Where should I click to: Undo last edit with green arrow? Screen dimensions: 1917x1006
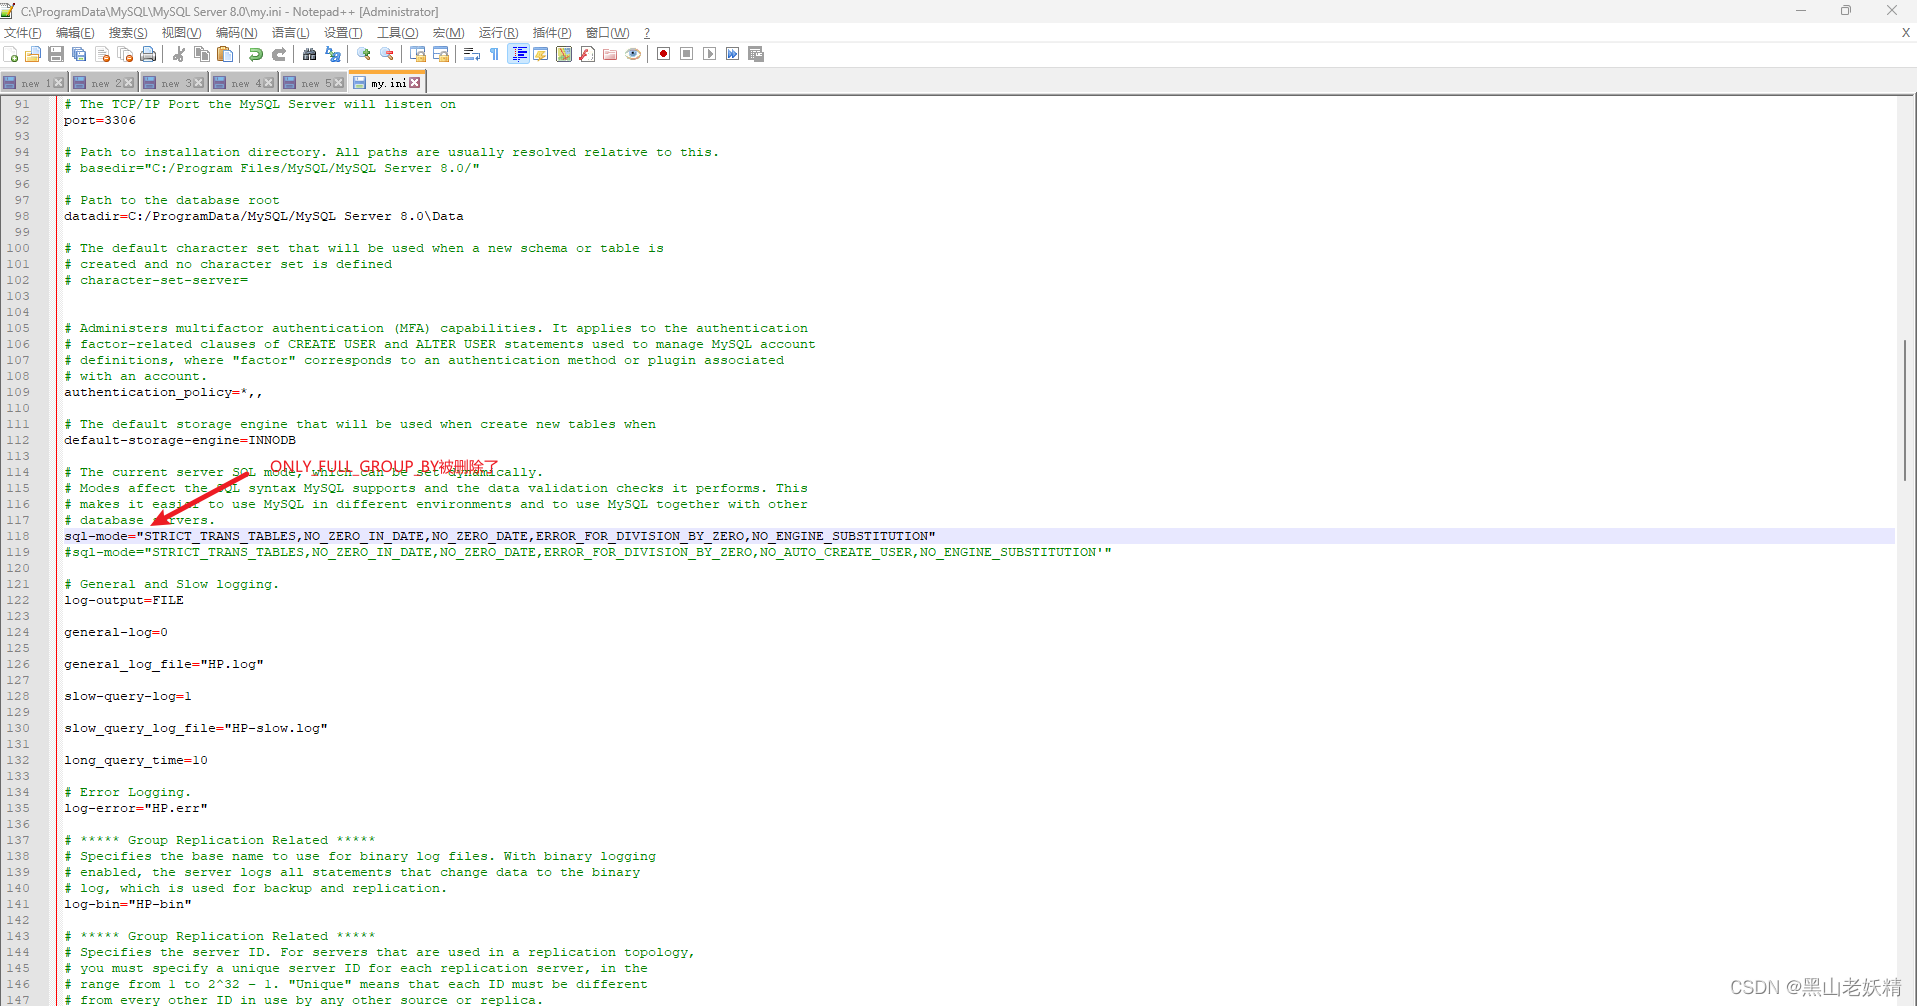(x=256, y=54)
